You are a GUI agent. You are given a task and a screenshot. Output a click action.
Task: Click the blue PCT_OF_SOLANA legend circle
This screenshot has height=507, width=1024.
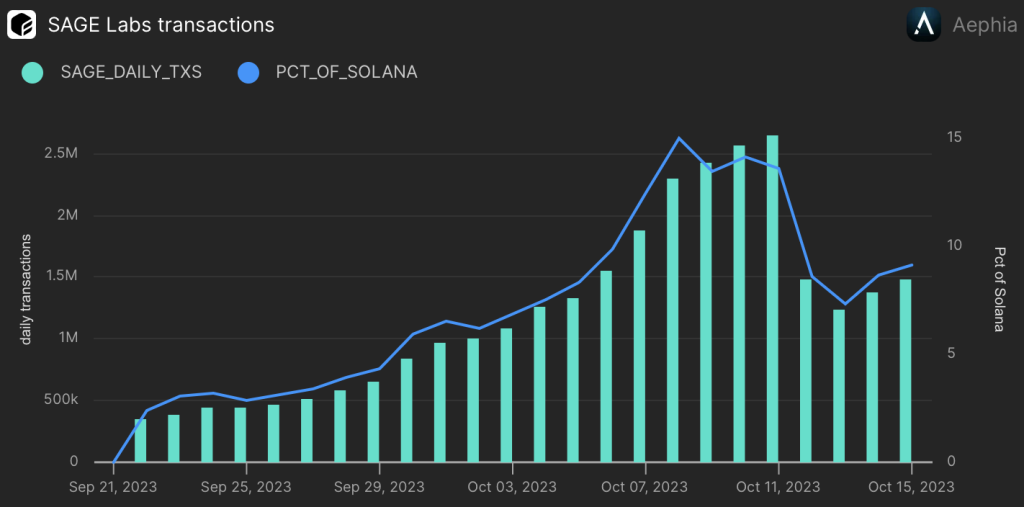248,72
